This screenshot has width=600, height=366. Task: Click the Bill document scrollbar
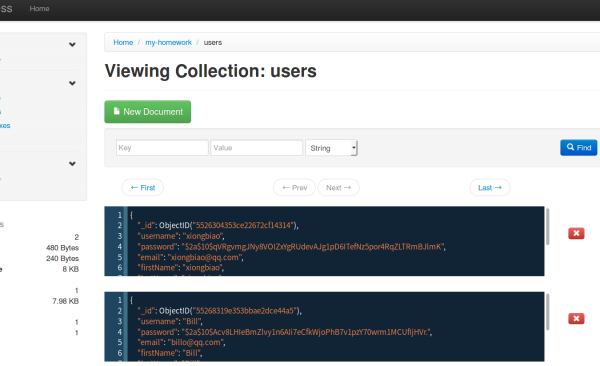(548, 312)
